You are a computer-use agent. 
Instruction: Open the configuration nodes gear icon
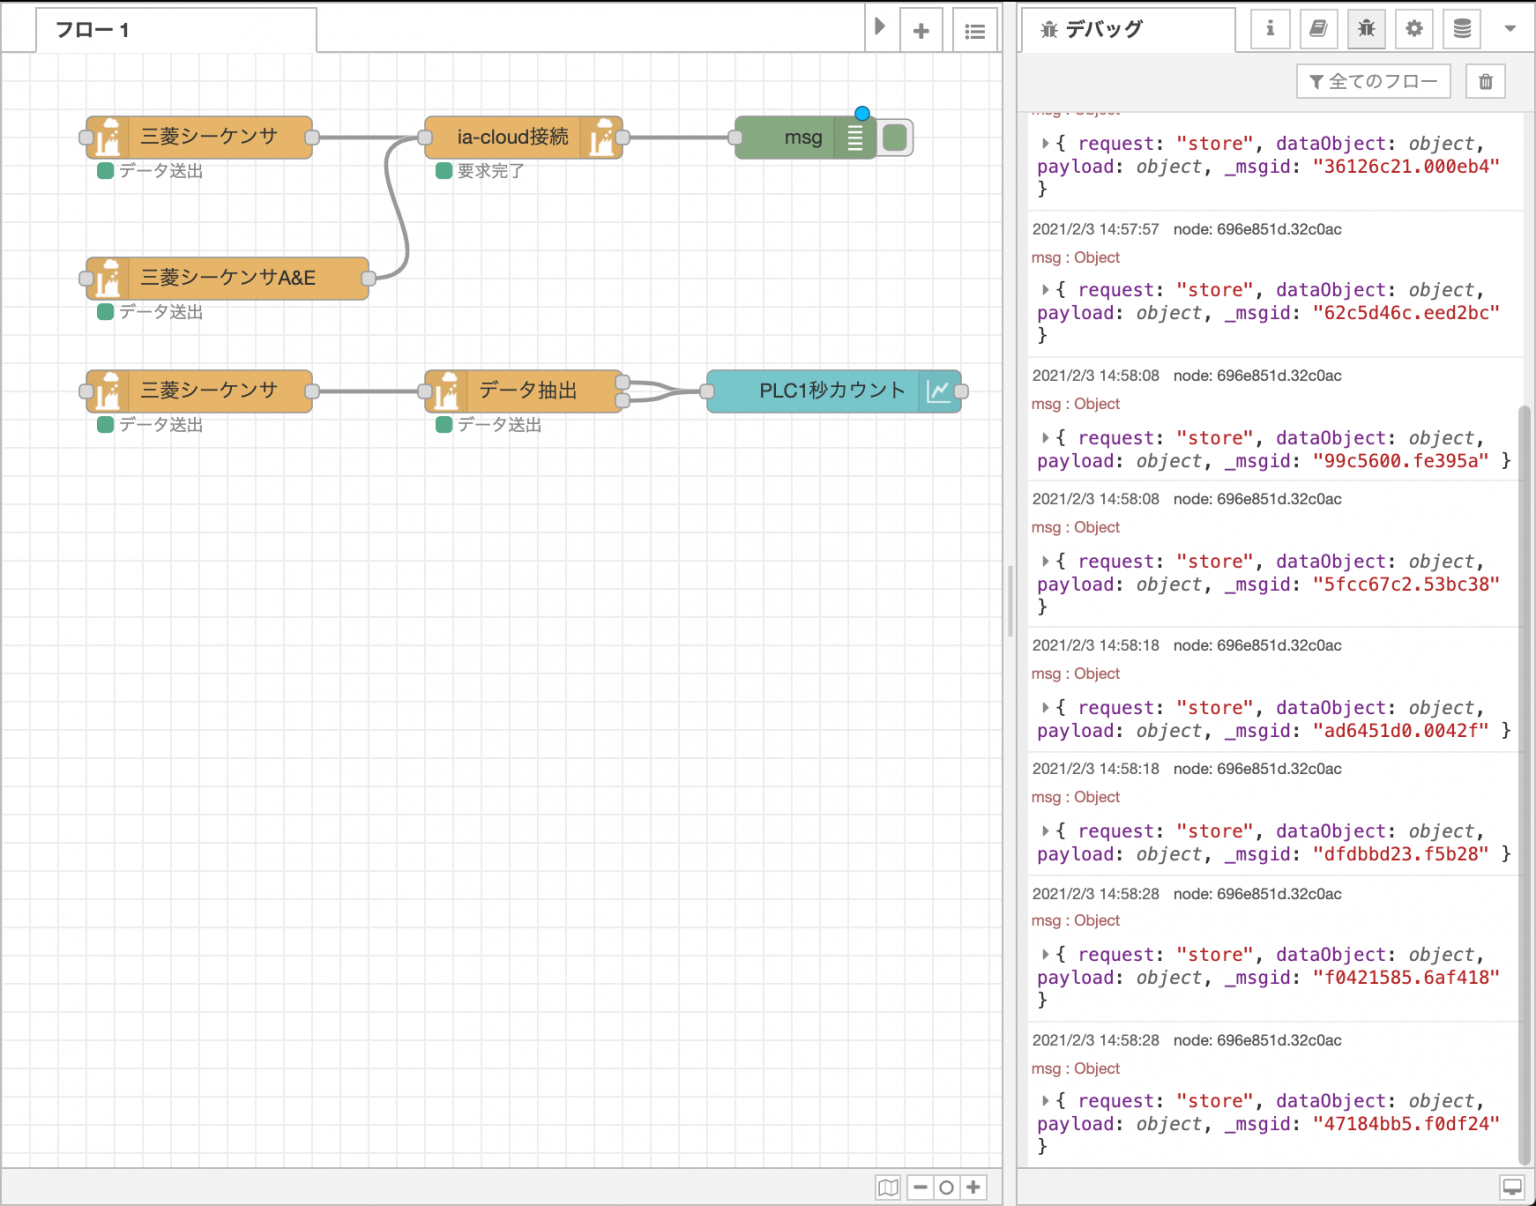1414,29
